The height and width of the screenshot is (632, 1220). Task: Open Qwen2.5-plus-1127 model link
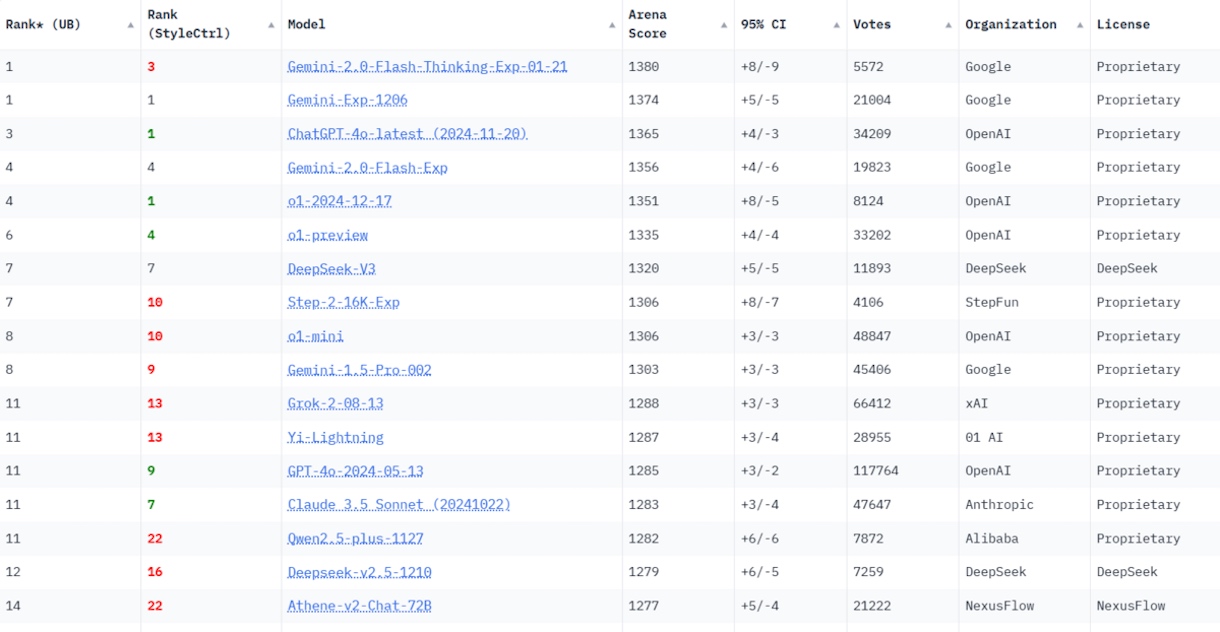coord(355,538)
